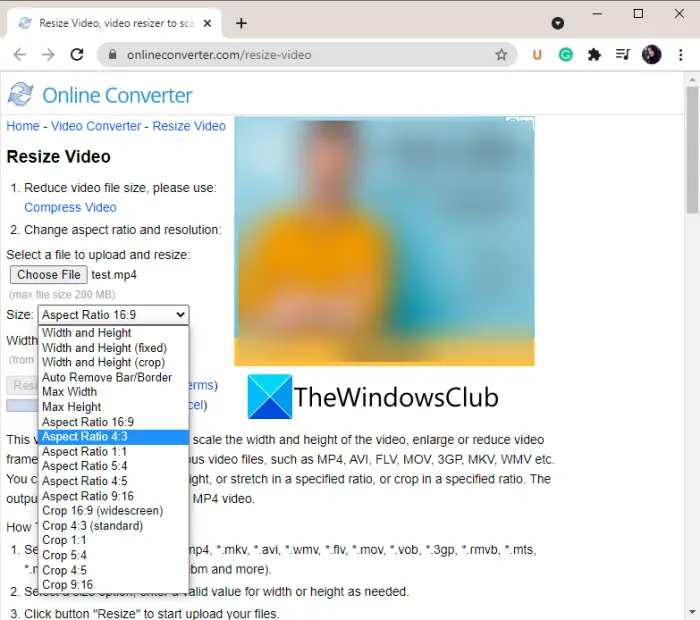700x620 pixels.
Task: Open the media control playlist icon
Action: (623, 54)
